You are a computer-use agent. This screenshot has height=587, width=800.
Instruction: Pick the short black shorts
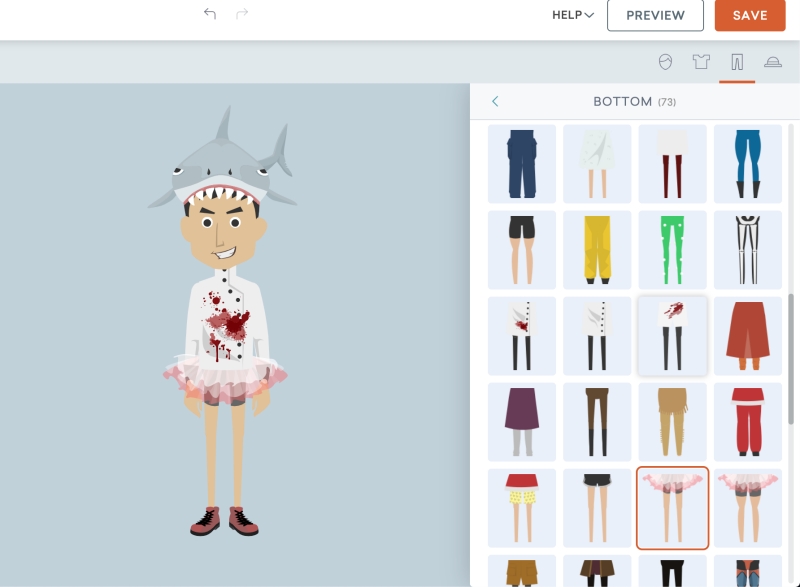pos(597,508)
